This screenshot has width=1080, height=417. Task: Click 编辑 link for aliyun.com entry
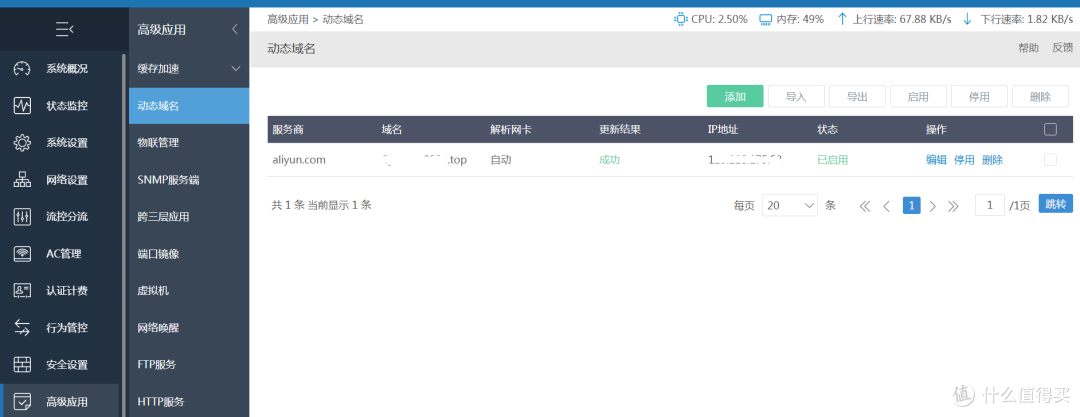click(x=936, y=160)
